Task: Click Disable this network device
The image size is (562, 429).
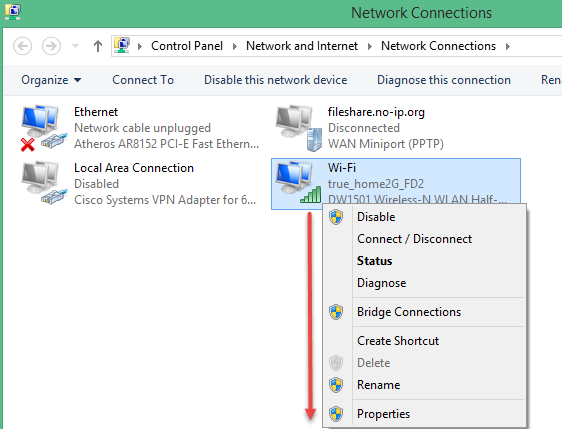Action: (x=276, y=80)
